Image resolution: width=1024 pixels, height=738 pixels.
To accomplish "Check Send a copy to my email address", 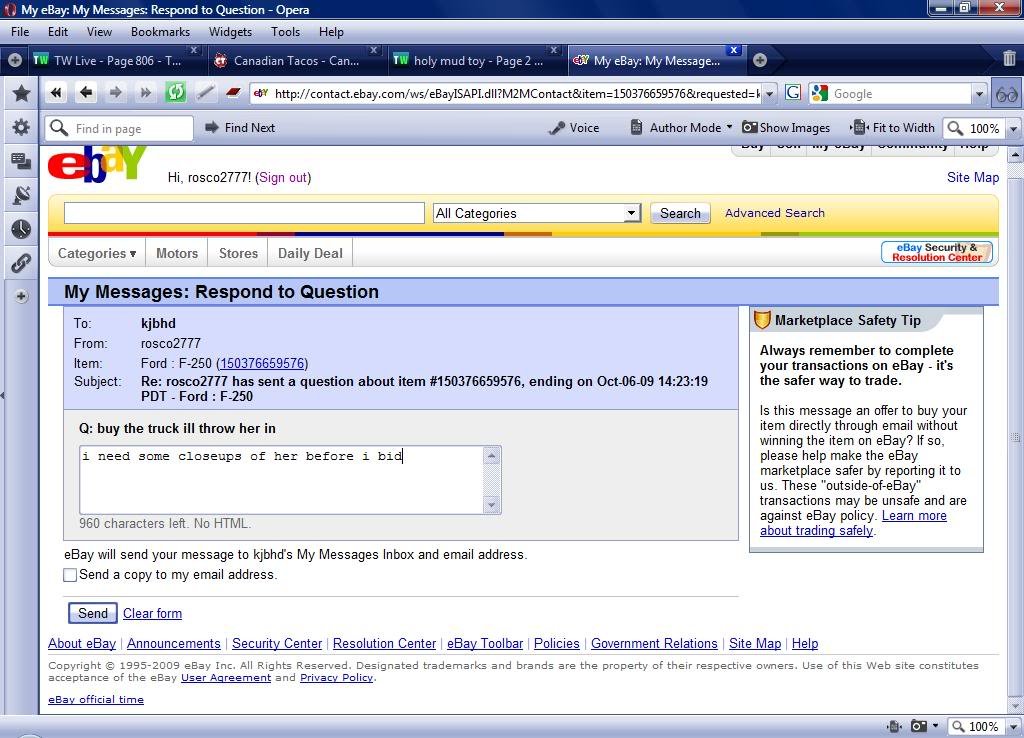I will 70,575.
